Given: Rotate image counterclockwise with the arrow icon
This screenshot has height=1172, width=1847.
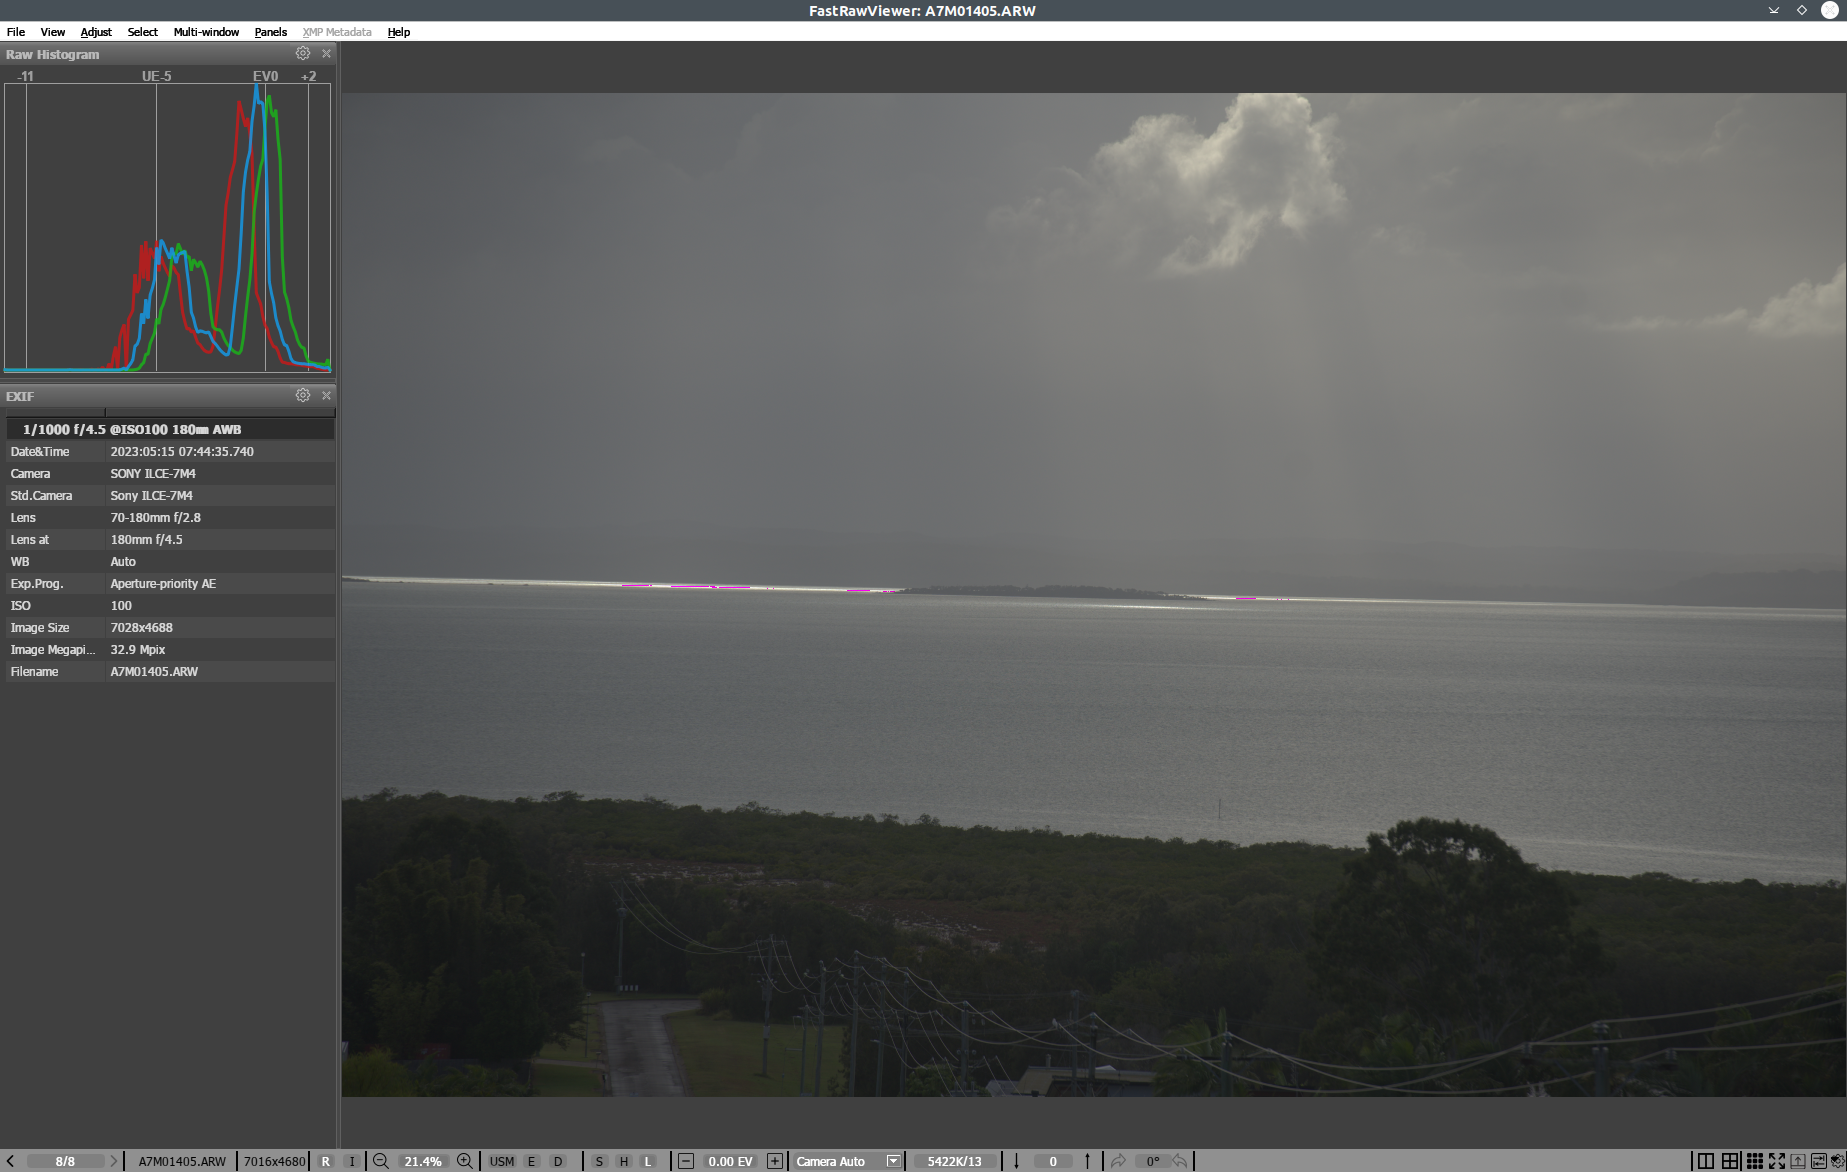Looking at the screenshot, I should tap(1181, 1161).
